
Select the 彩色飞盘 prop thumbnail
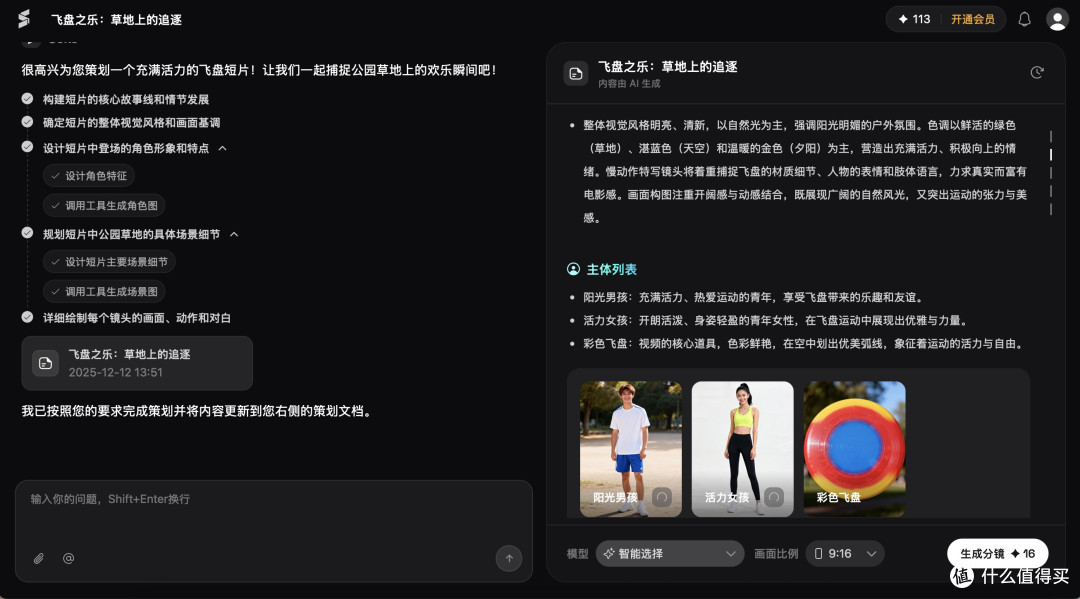coord(855,449)
